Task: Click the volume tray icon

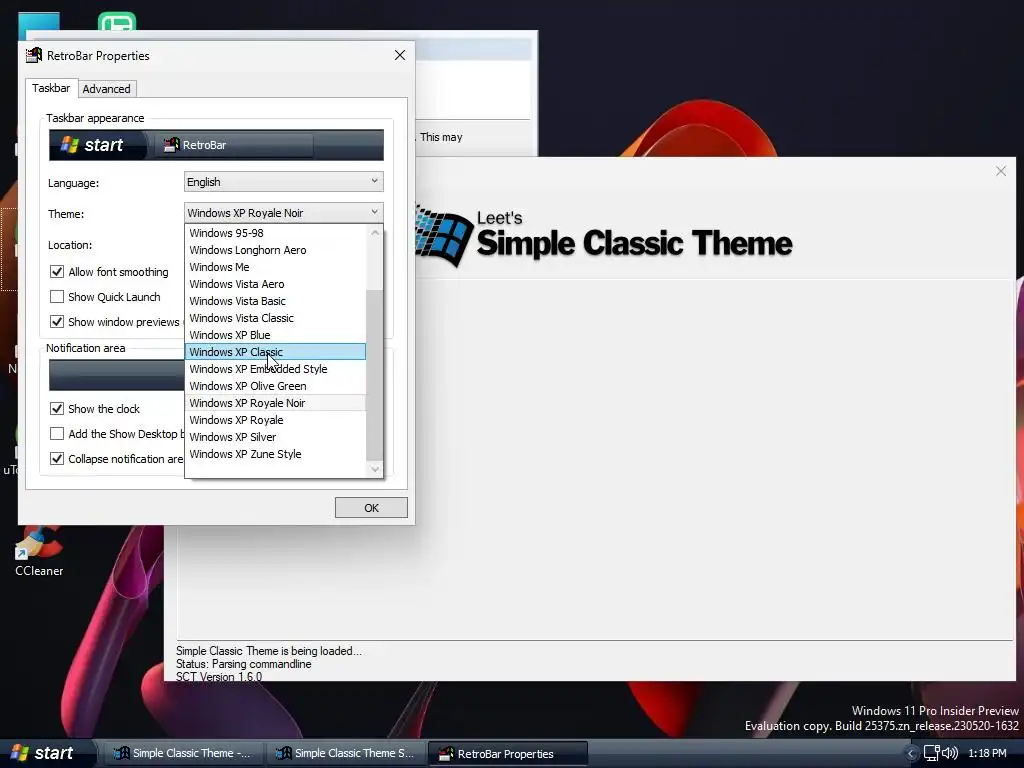Action: [950, 753]
